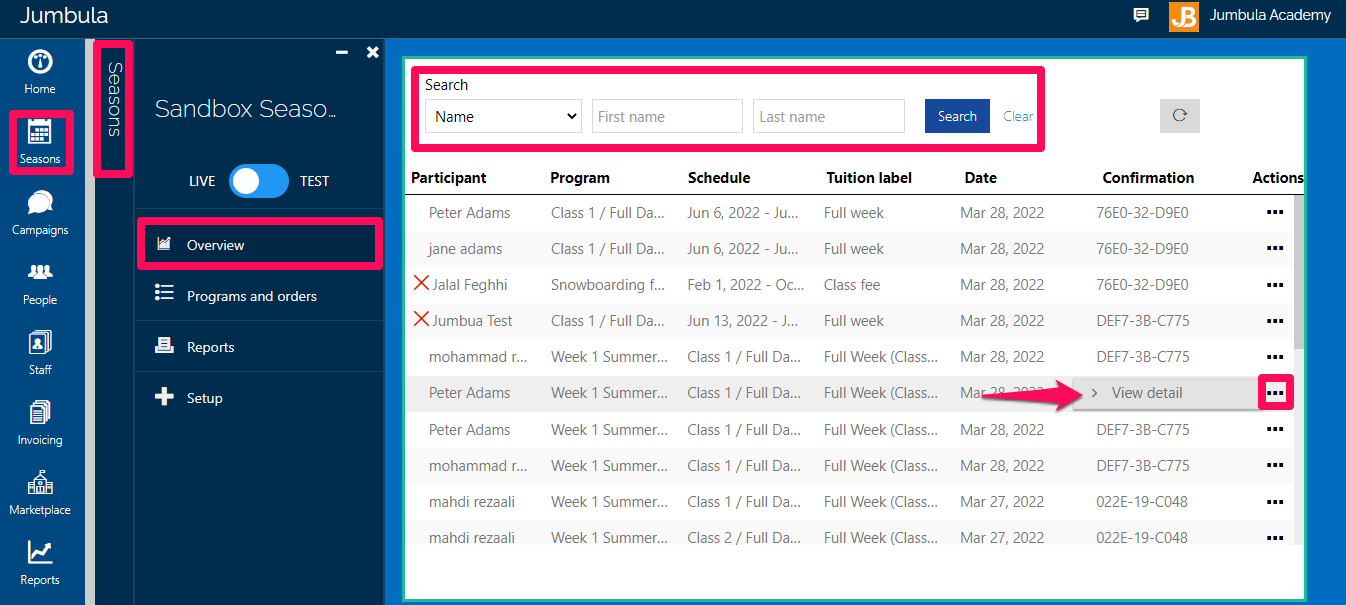Click the Tuition label column header
This screenshot has height=605, width=1346.
(869, 178)
